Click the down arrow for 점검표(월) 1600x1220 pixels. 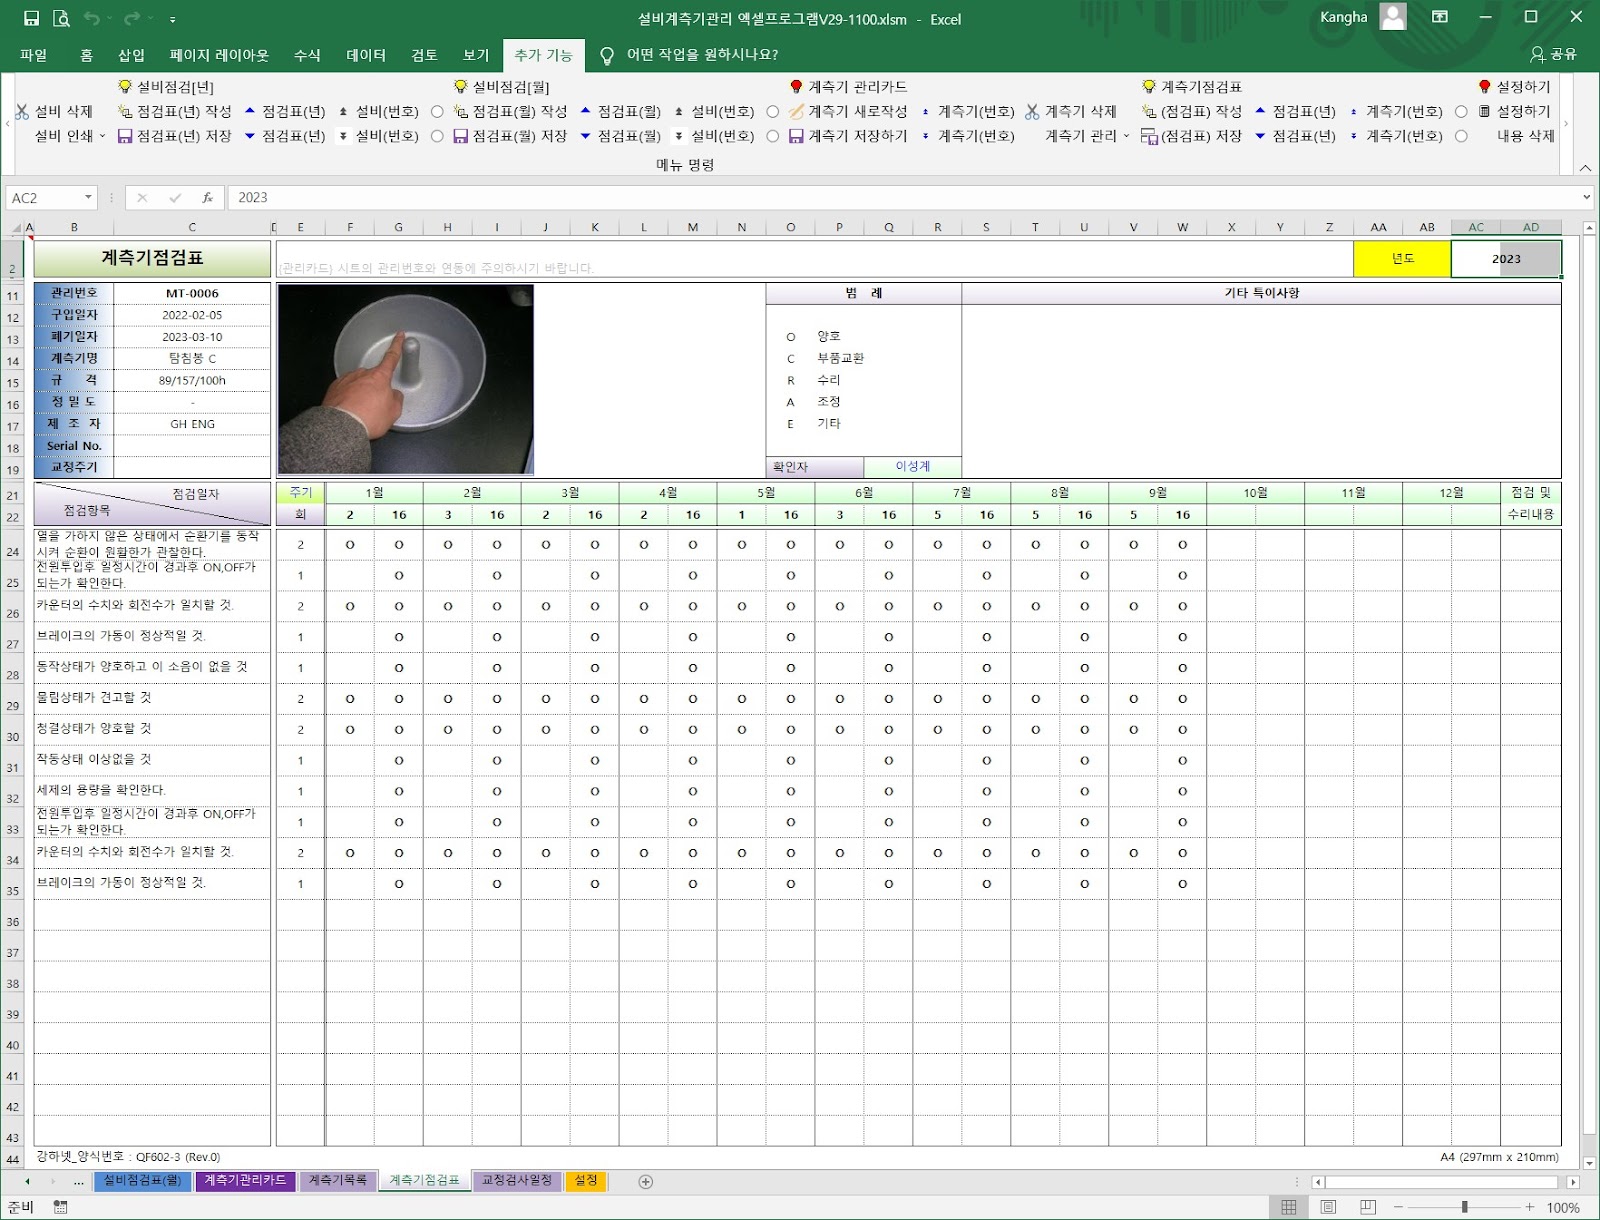(586, 136)
